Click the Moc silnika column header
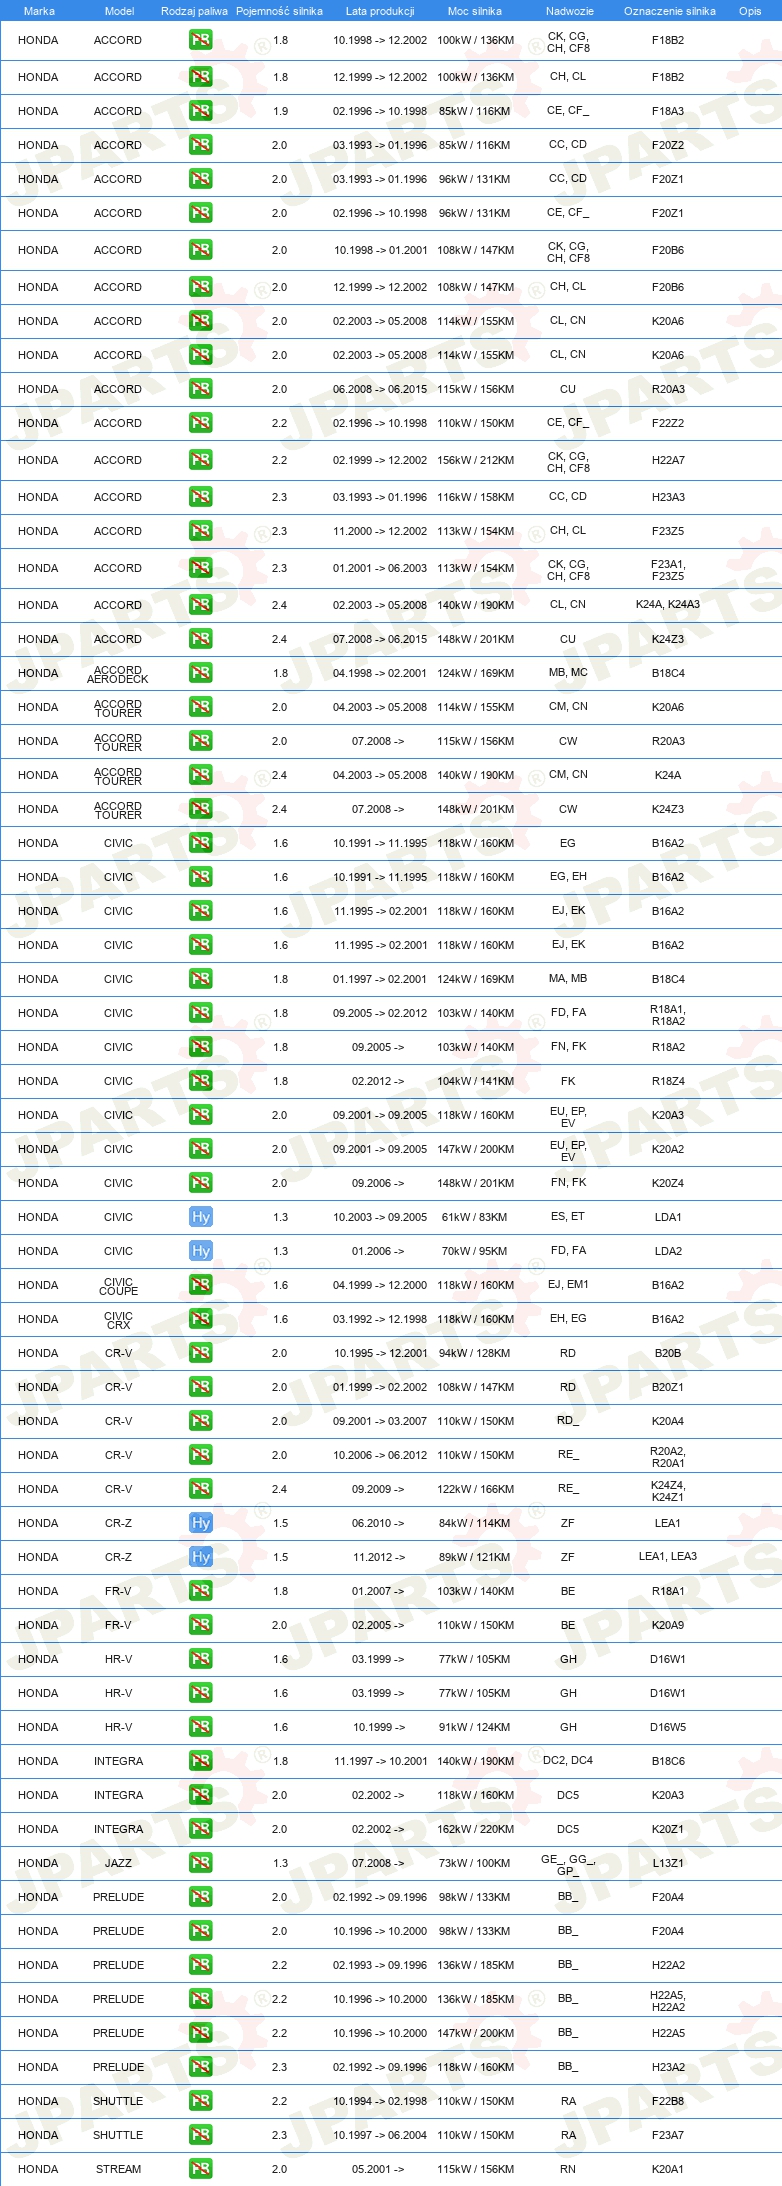This screenshot has height=2186, width=782. pos(475,11)
